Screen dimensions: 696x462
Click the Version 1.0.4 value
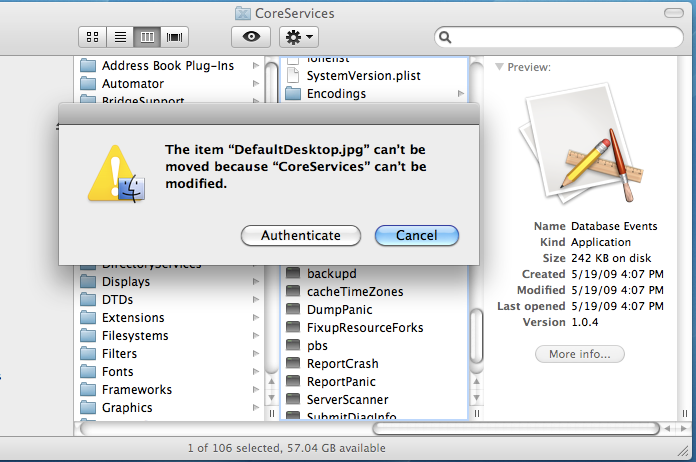pyautogui.click(x=585, y=322)
